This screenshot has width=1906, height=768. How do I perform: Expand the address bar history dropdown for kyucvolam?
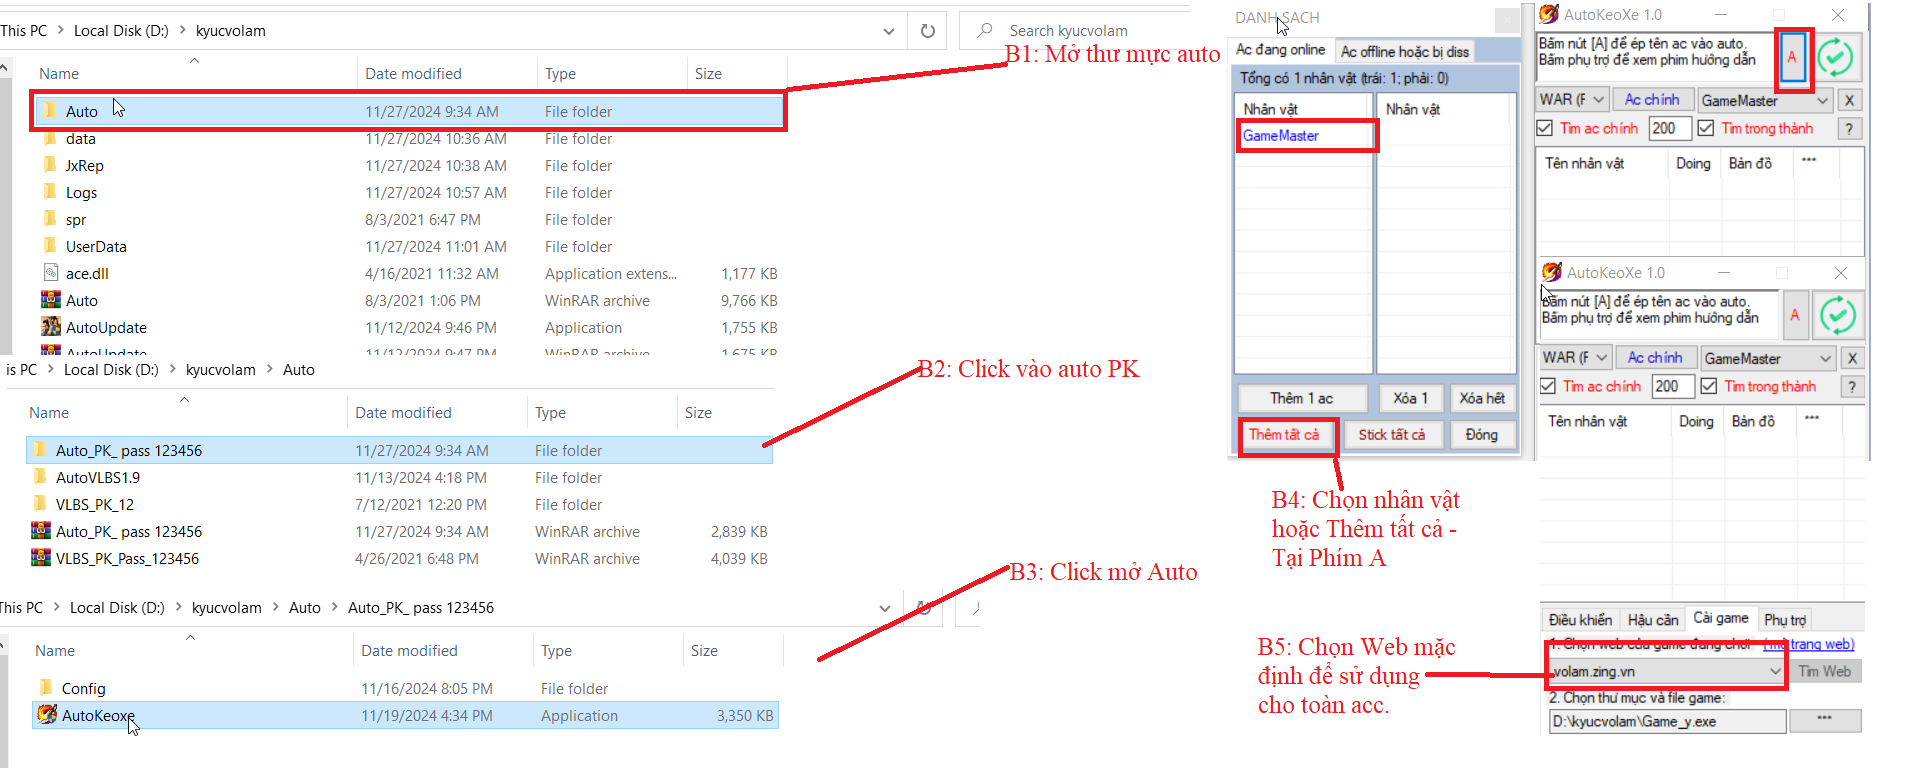coord(888,31)
